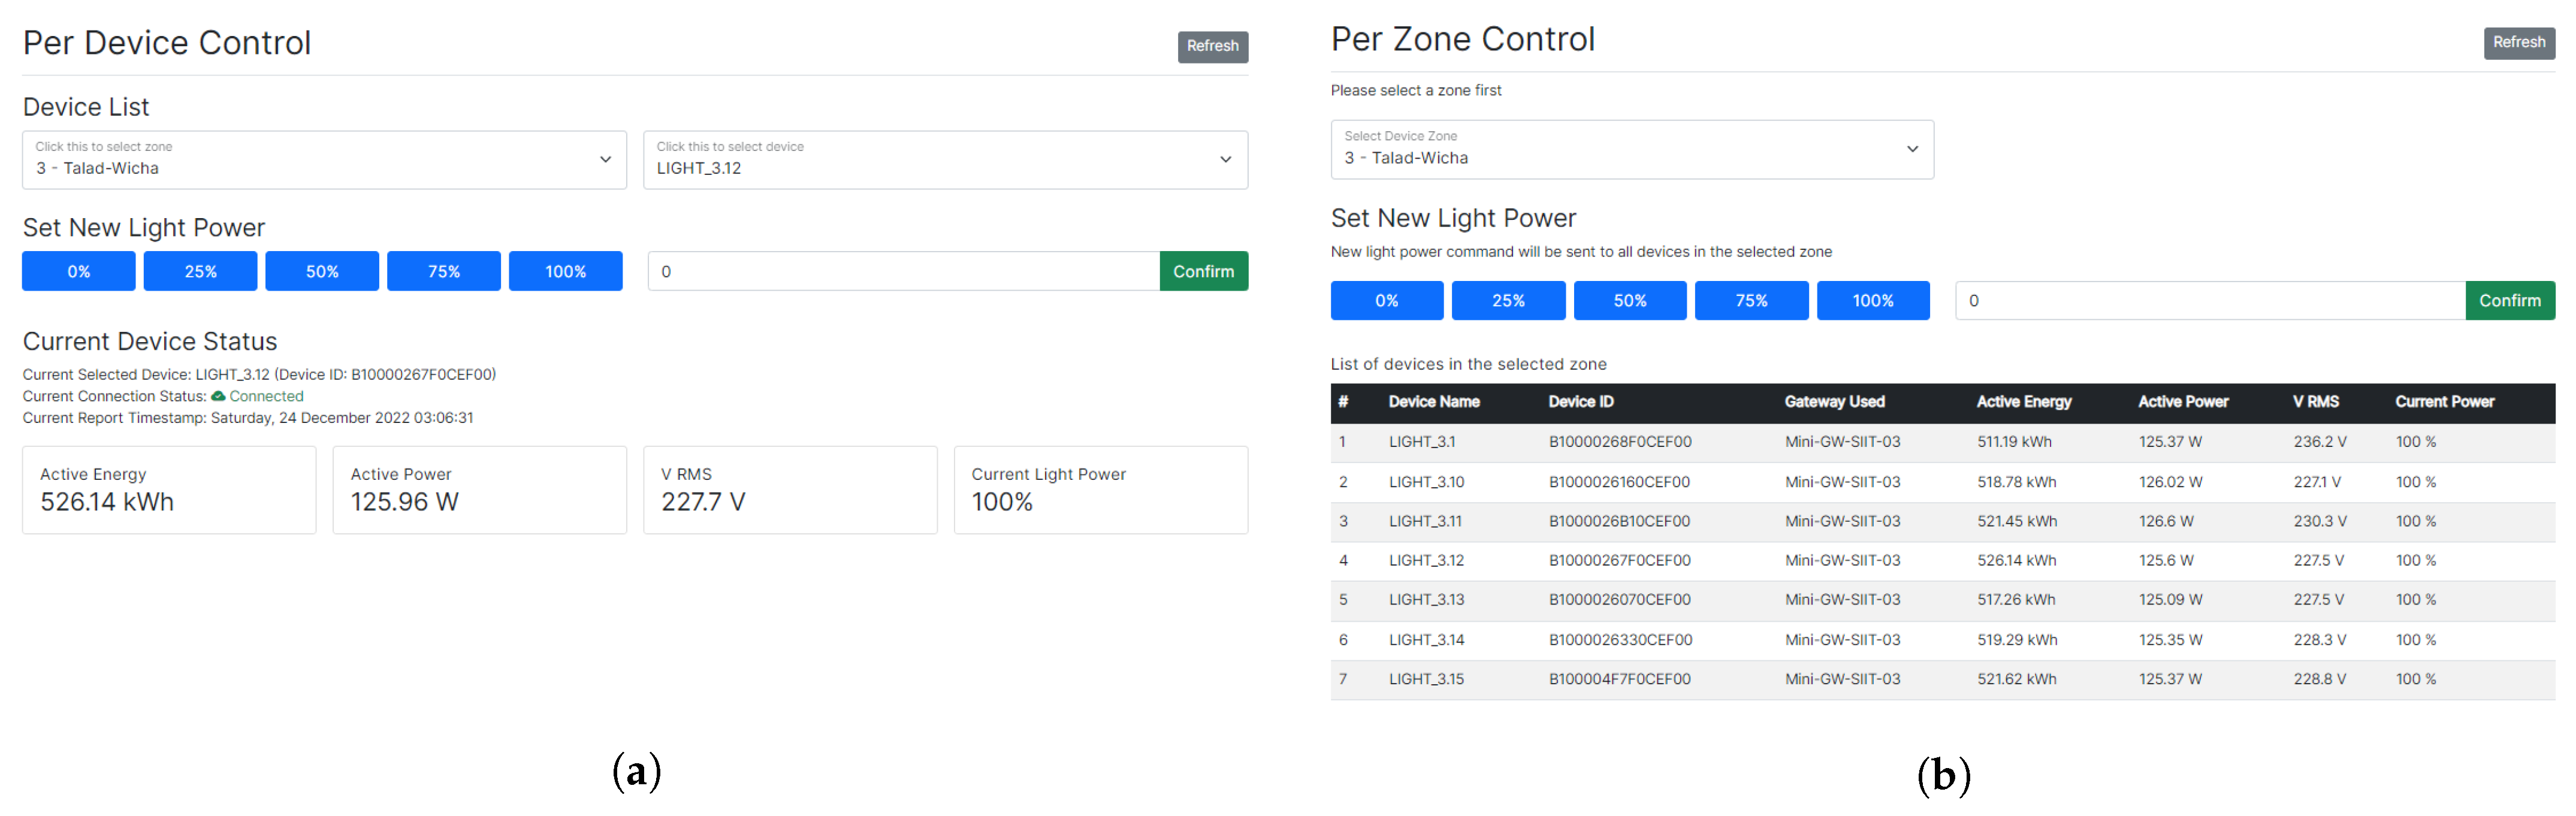Open the zone dropdown in Per Device Control
The width and height of the screenshot is (2576, 816).
coord(324,160)
